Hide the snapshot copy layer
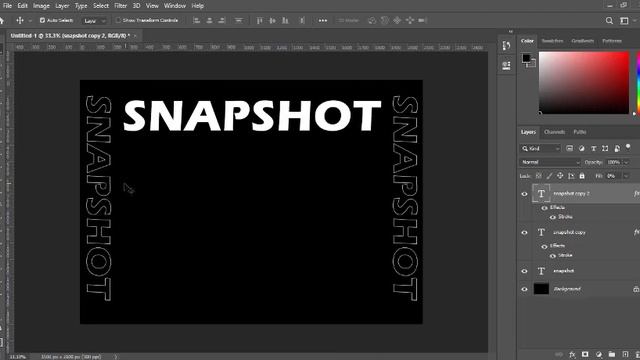Image resolution: width=640 pixels, height=360 pixels. 524,233
